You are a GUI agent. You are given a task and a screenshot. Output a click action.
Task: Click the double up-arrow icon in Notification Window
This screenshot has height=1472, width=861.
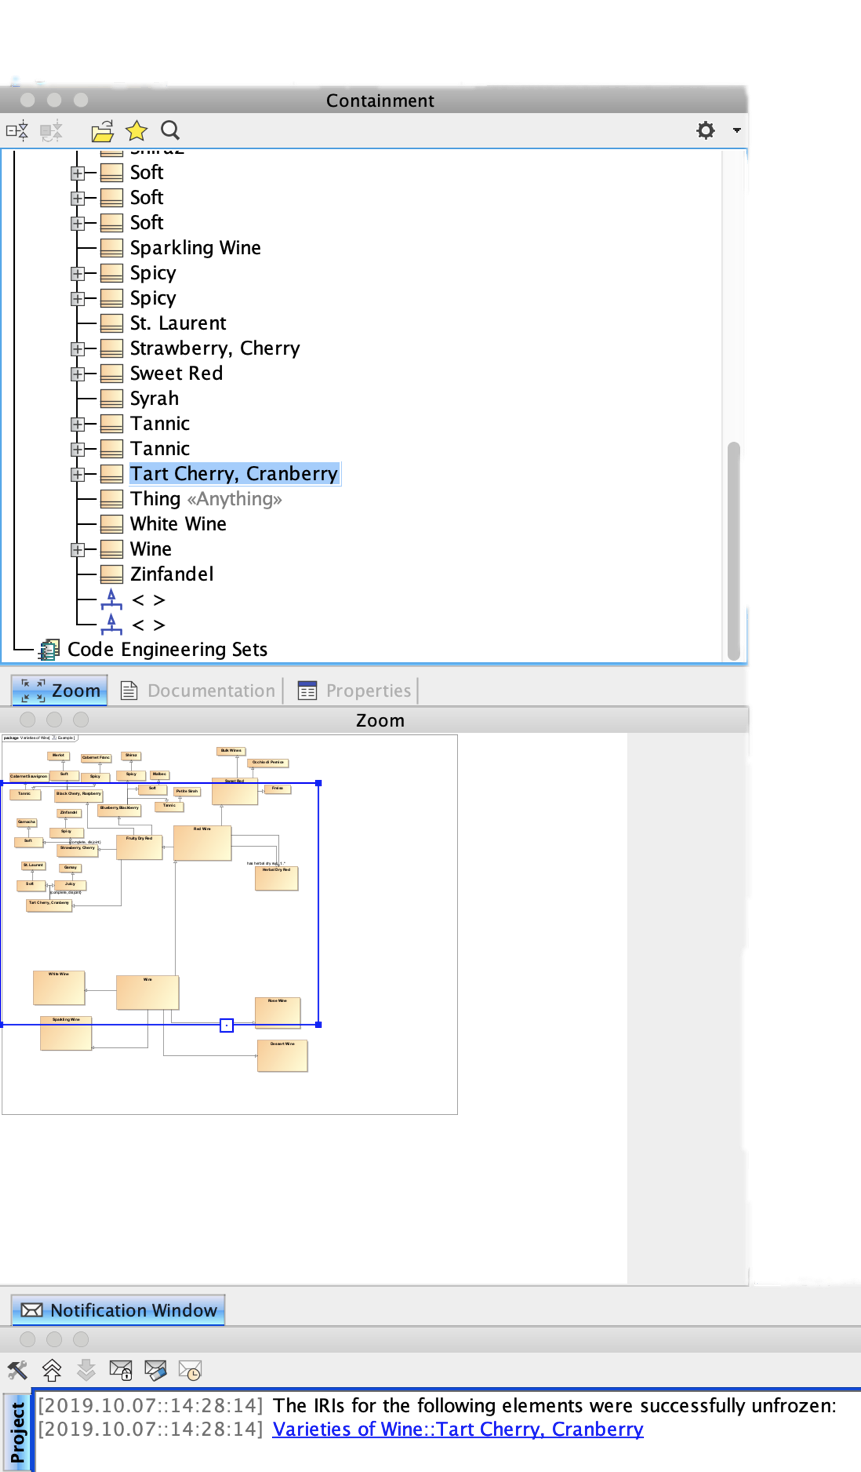click(52, 1370)
